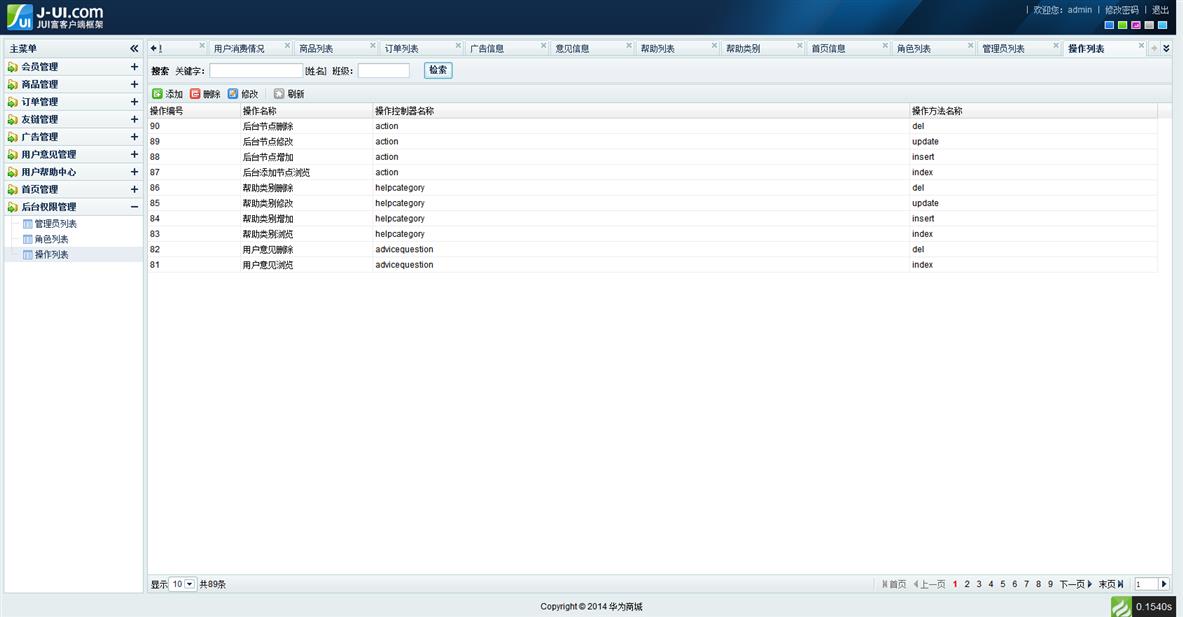Open the tab list with the double chevron icon

pos(1166,48)
